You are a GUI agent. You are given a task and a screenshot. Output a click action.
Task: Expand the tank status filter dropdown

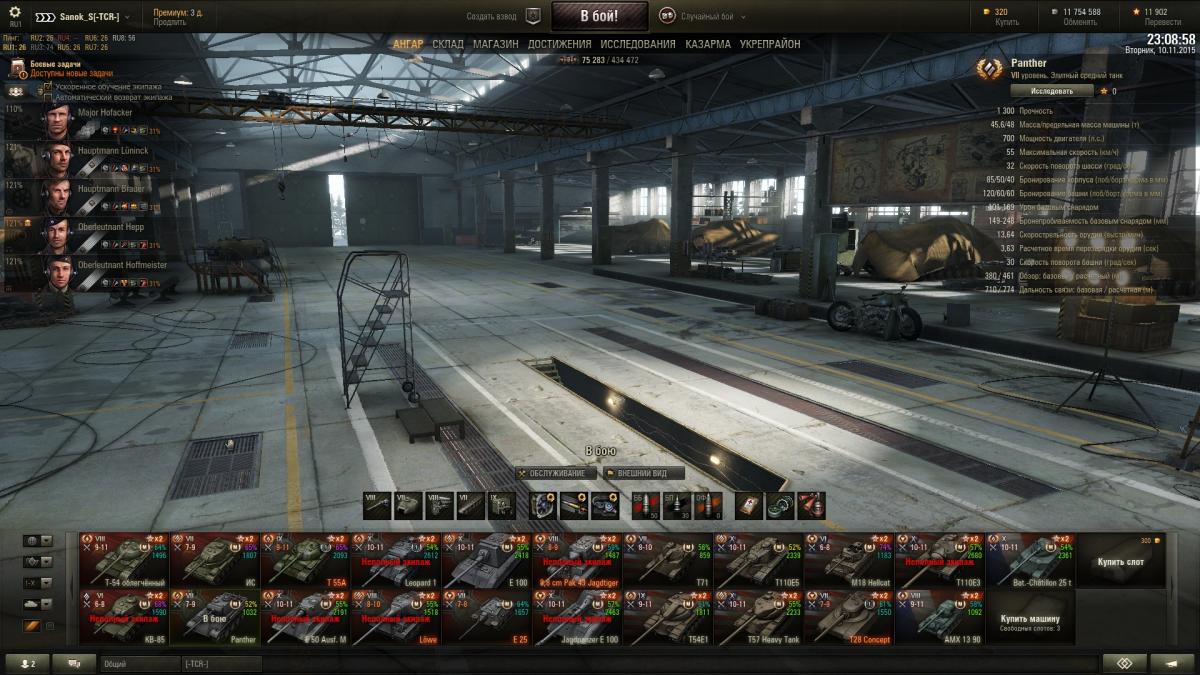click(46, 604)
